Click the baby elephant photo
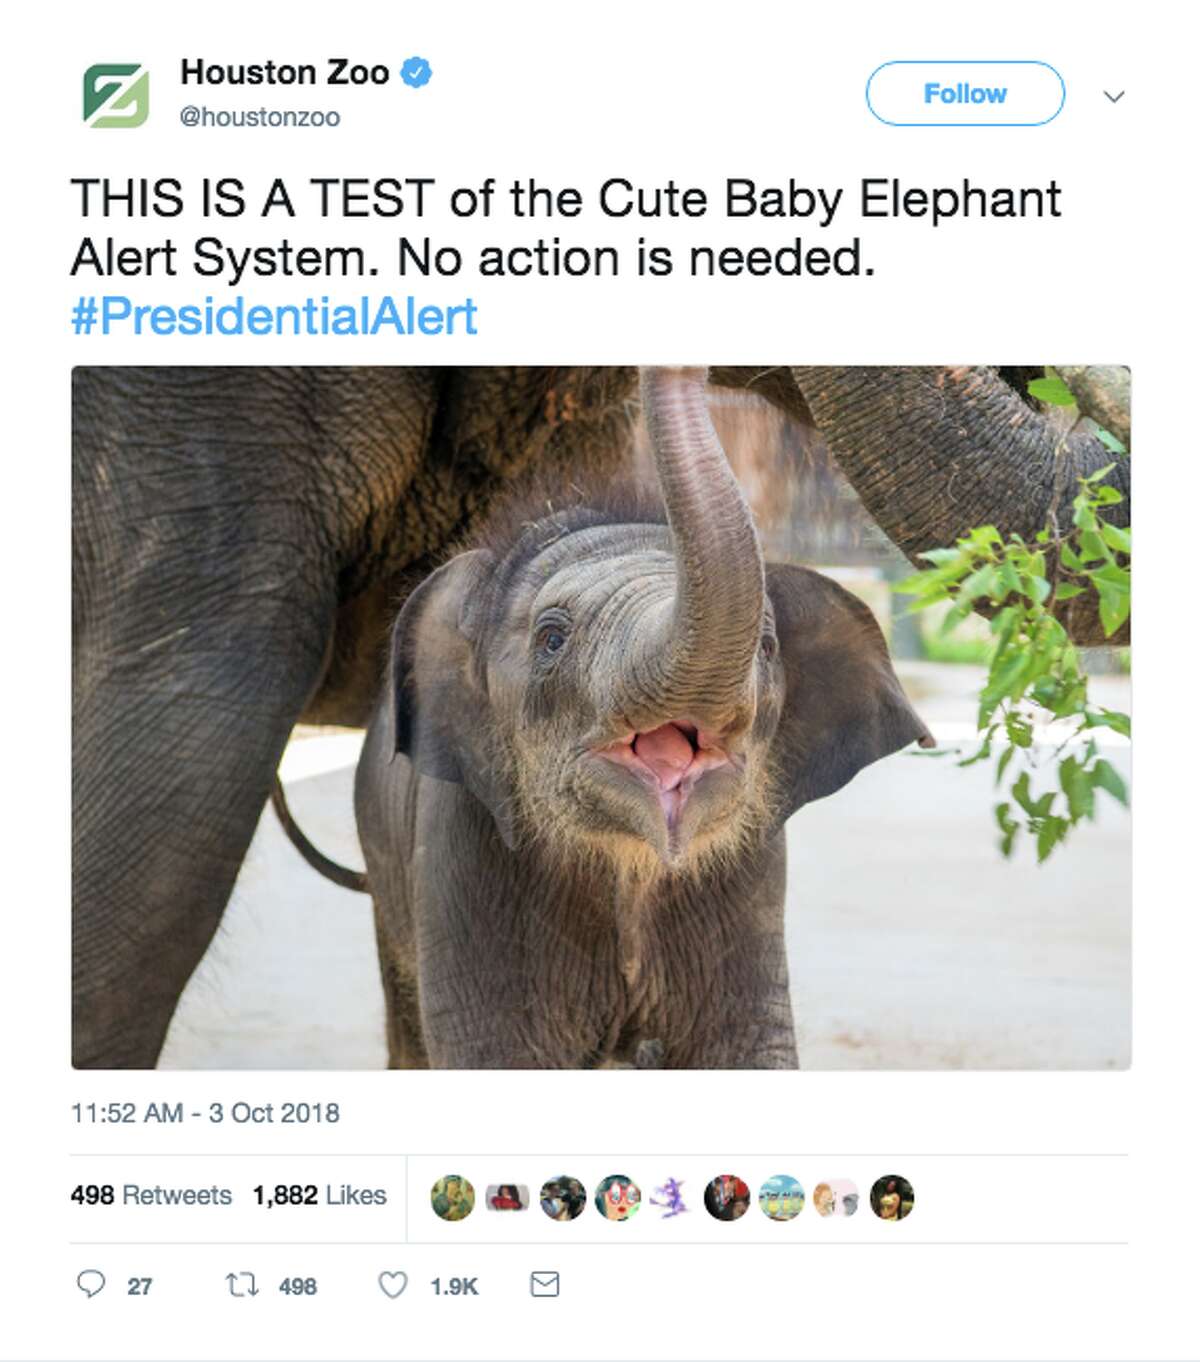The image size is (1200, 1362). 600,720
